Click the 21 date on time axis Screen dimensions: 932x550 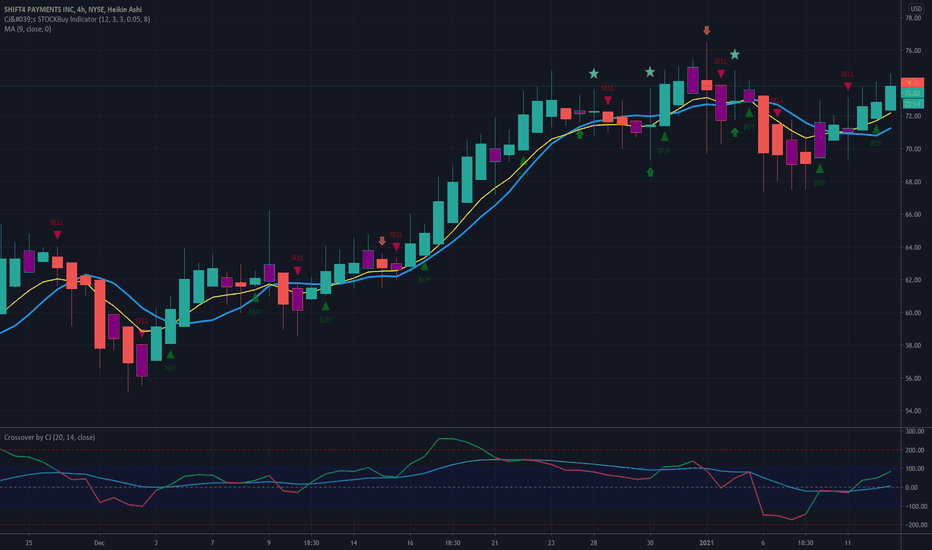(x=495, y=543)
